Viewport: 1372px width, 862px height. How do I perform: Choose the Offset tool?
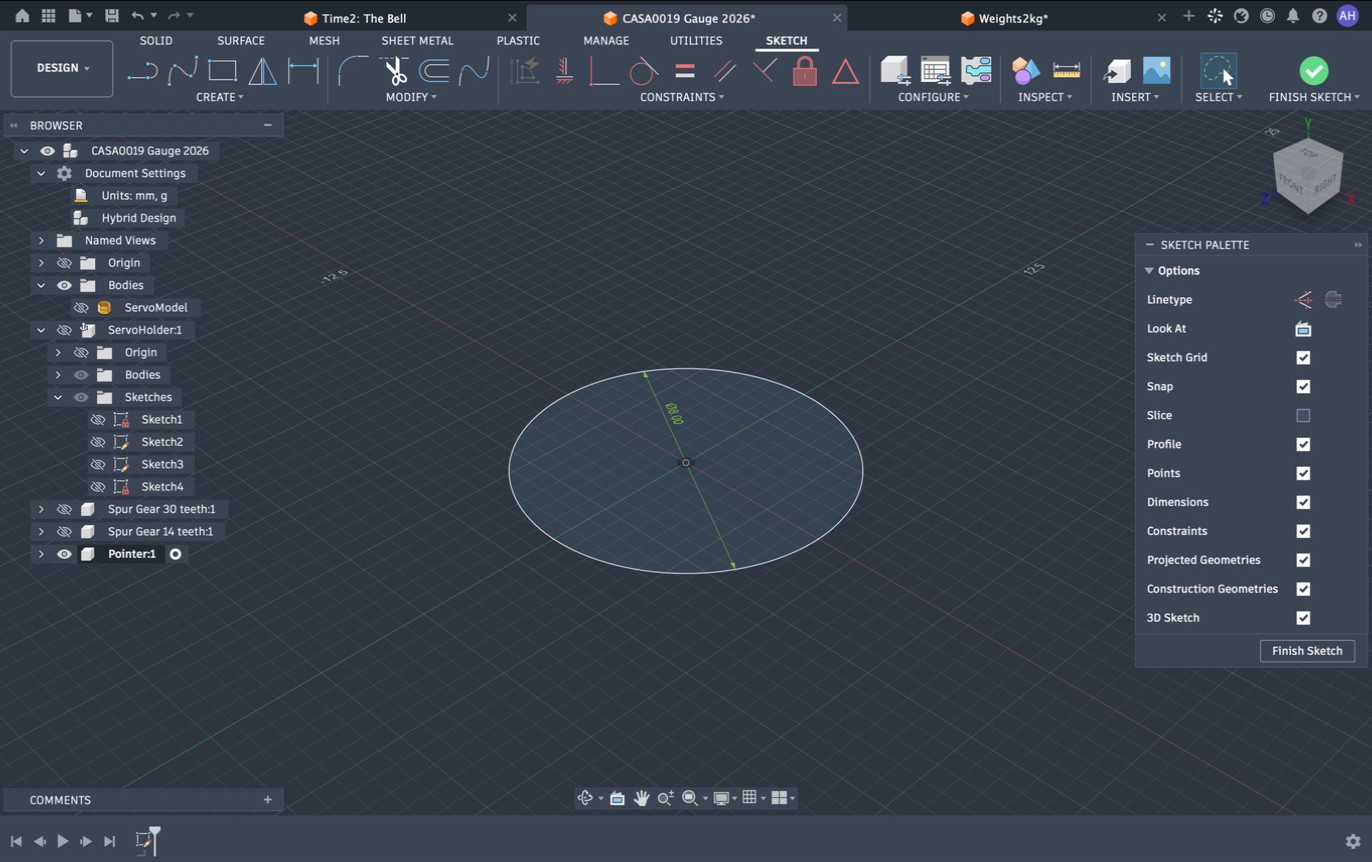coord(433,71)
